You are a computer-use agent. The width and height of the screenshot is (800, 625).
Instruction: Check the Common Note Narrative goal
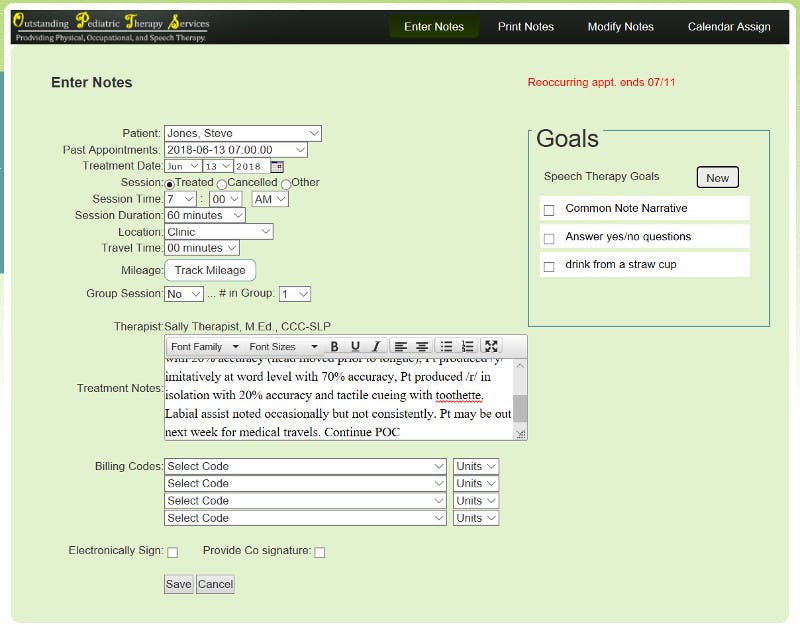pyautogui.click(x=549, y=210)
